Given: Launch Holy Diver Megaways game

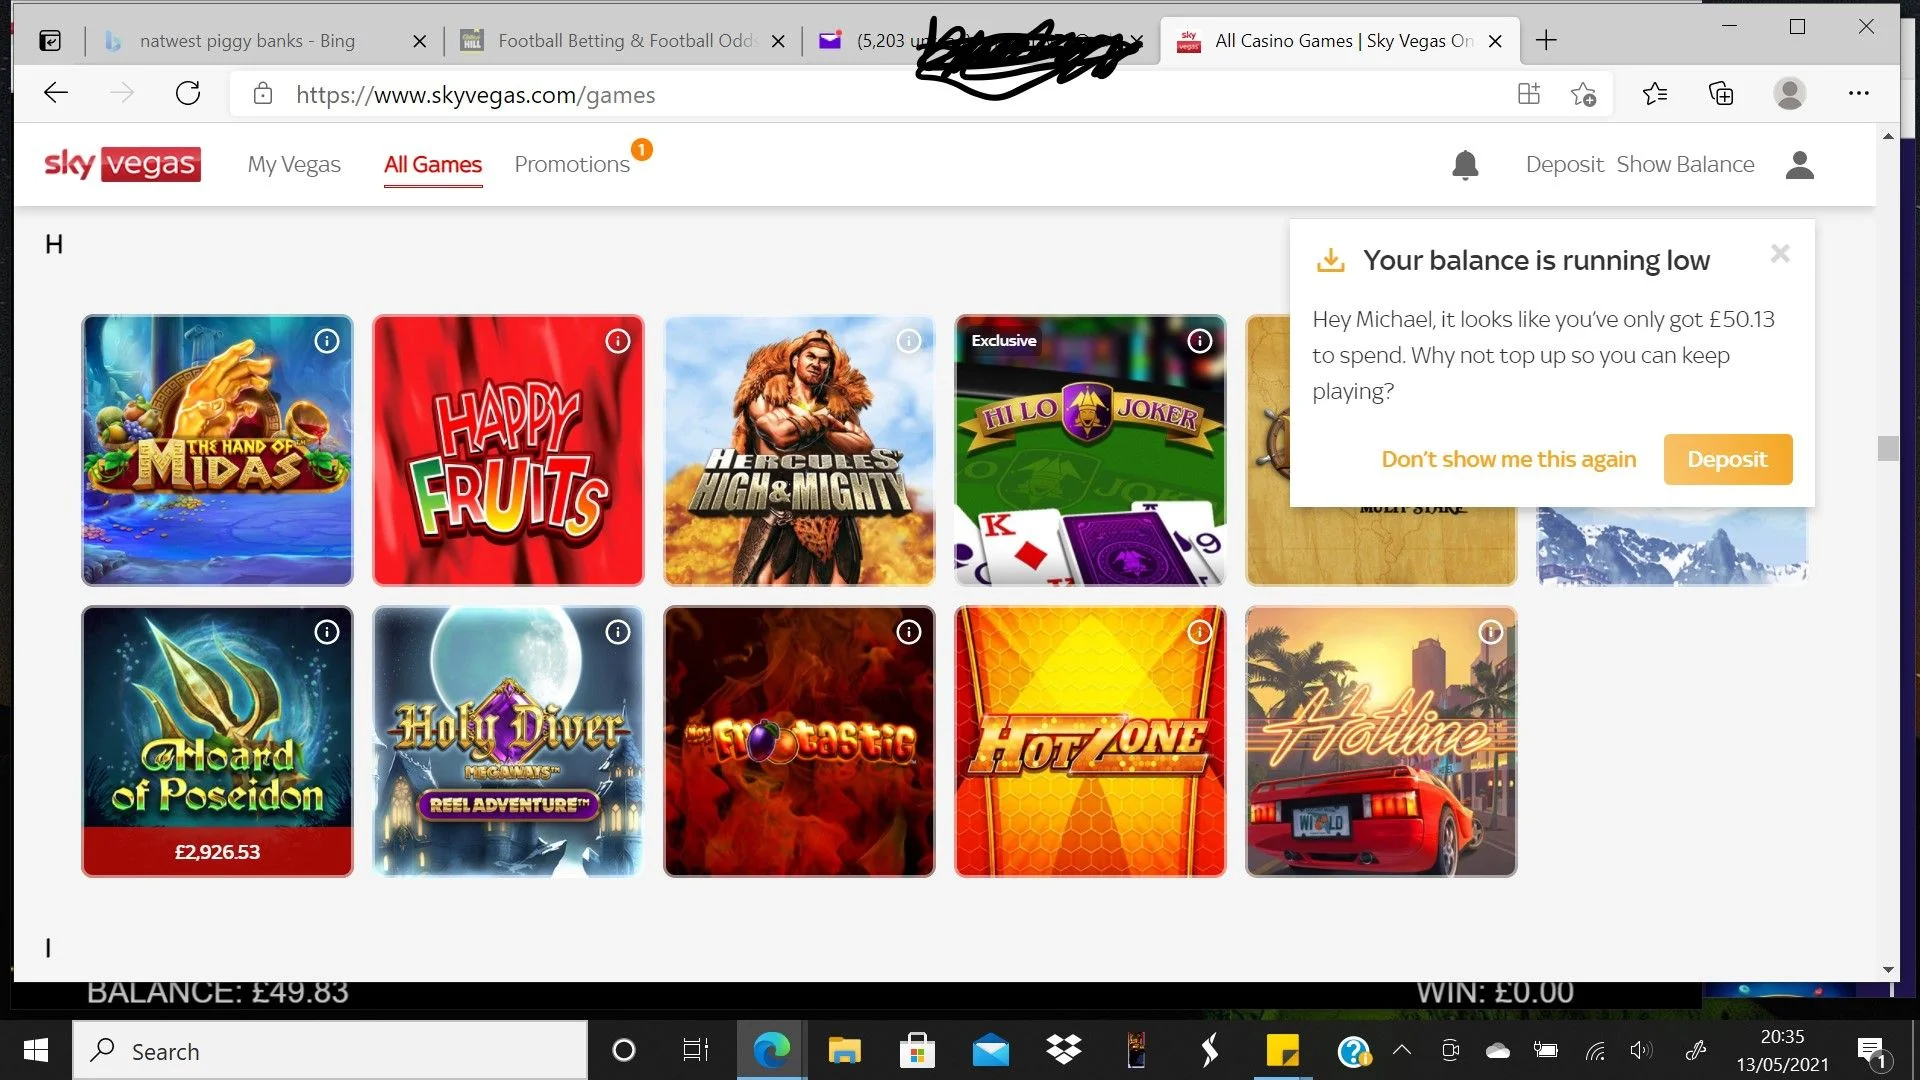Looking at the screenshot, I should (508, 741).
